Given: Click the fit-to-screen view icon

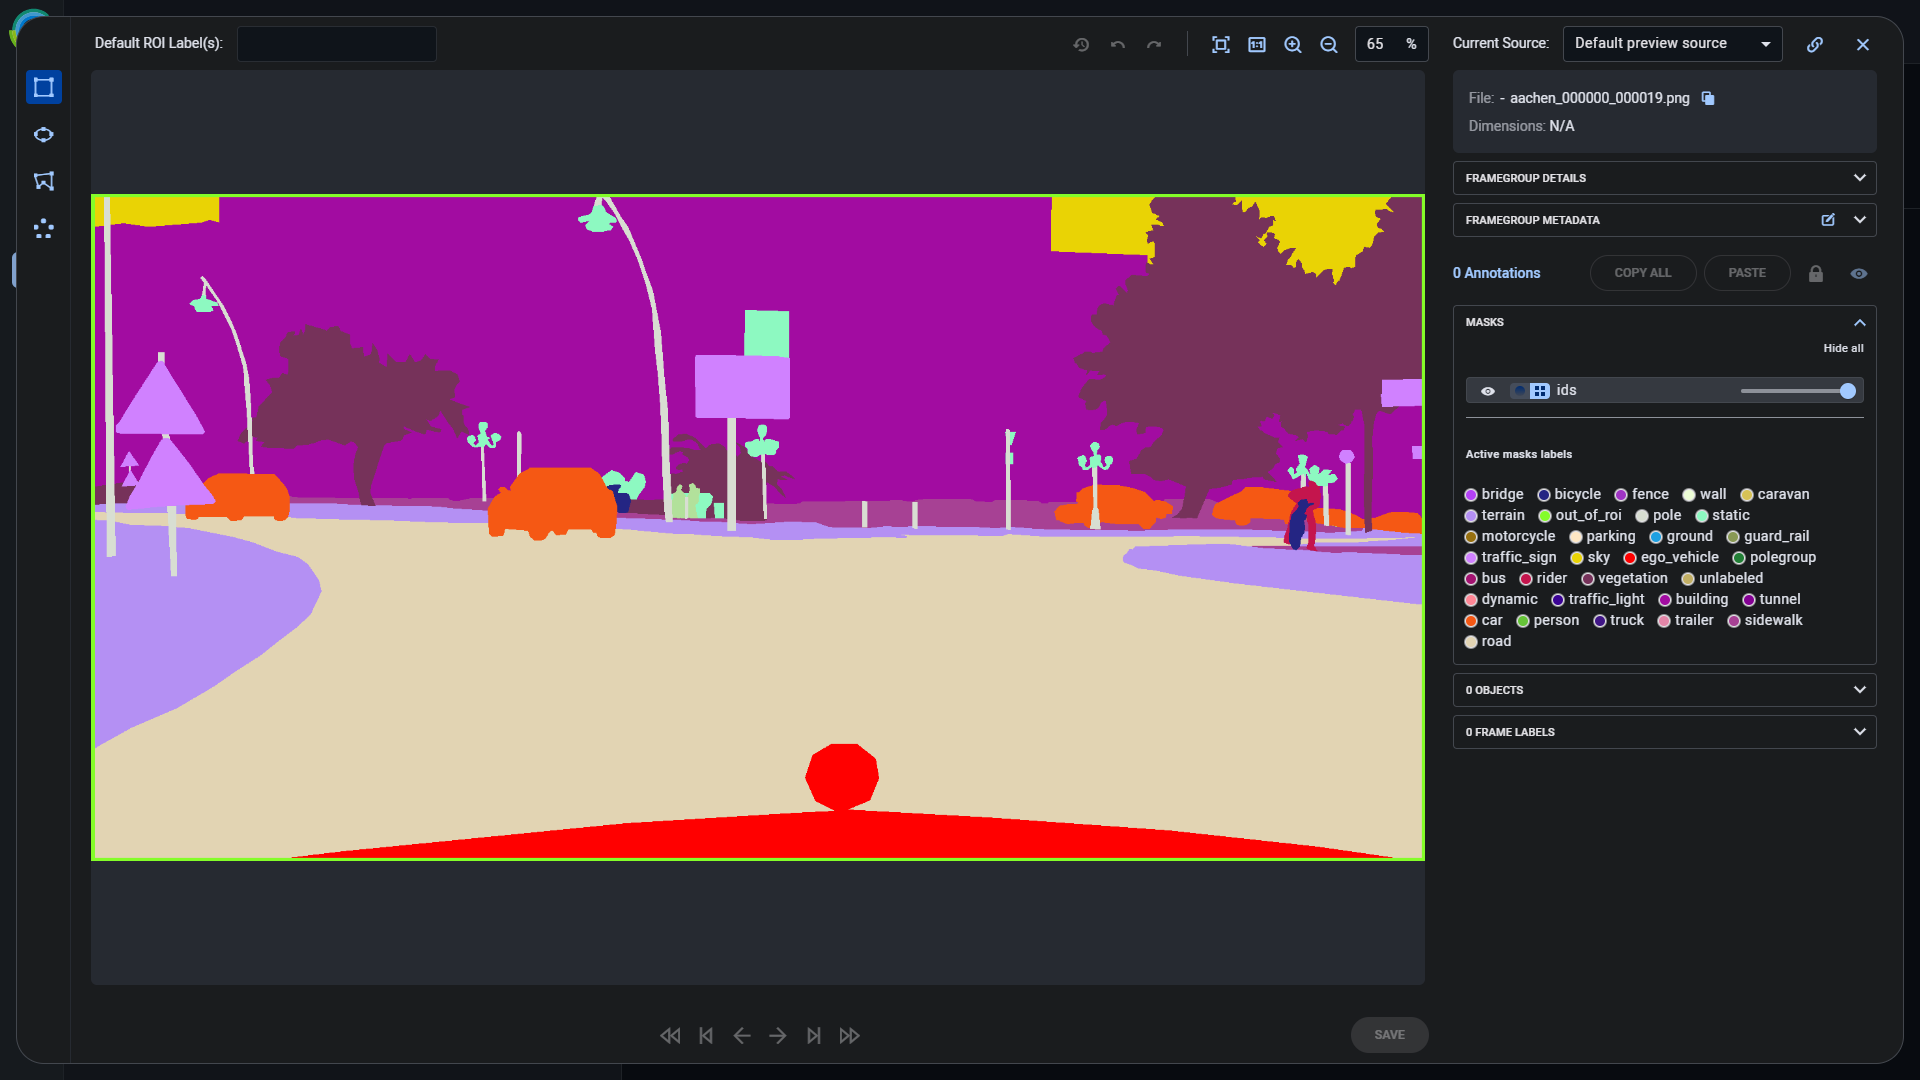Looking at the screenshot, I should click(x=1218, y=44).
